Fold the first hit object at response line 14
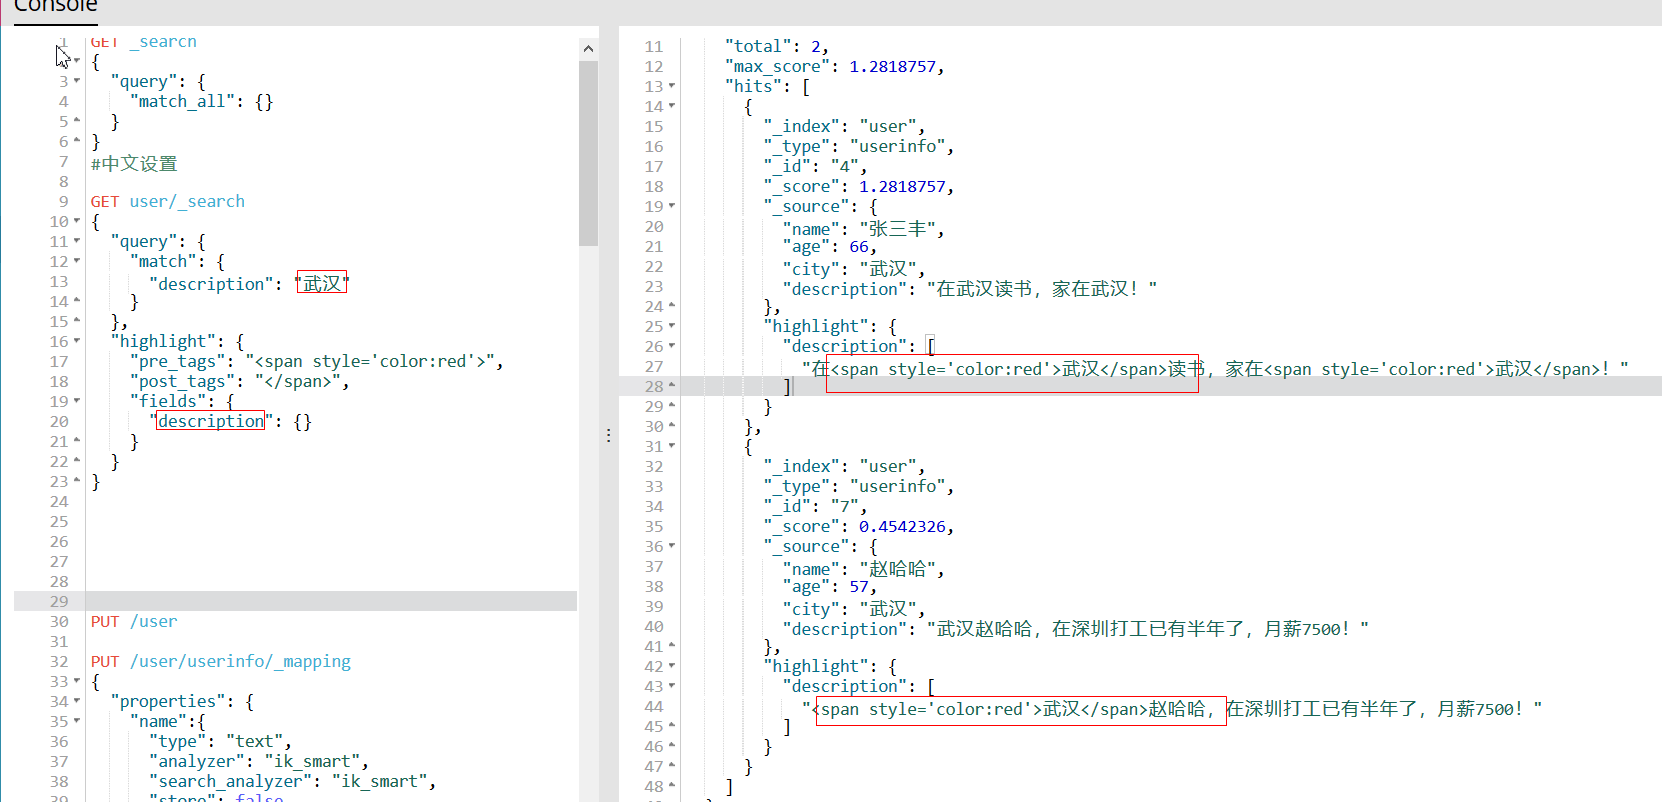This screenshot has width=1662, height=802. 672,106
